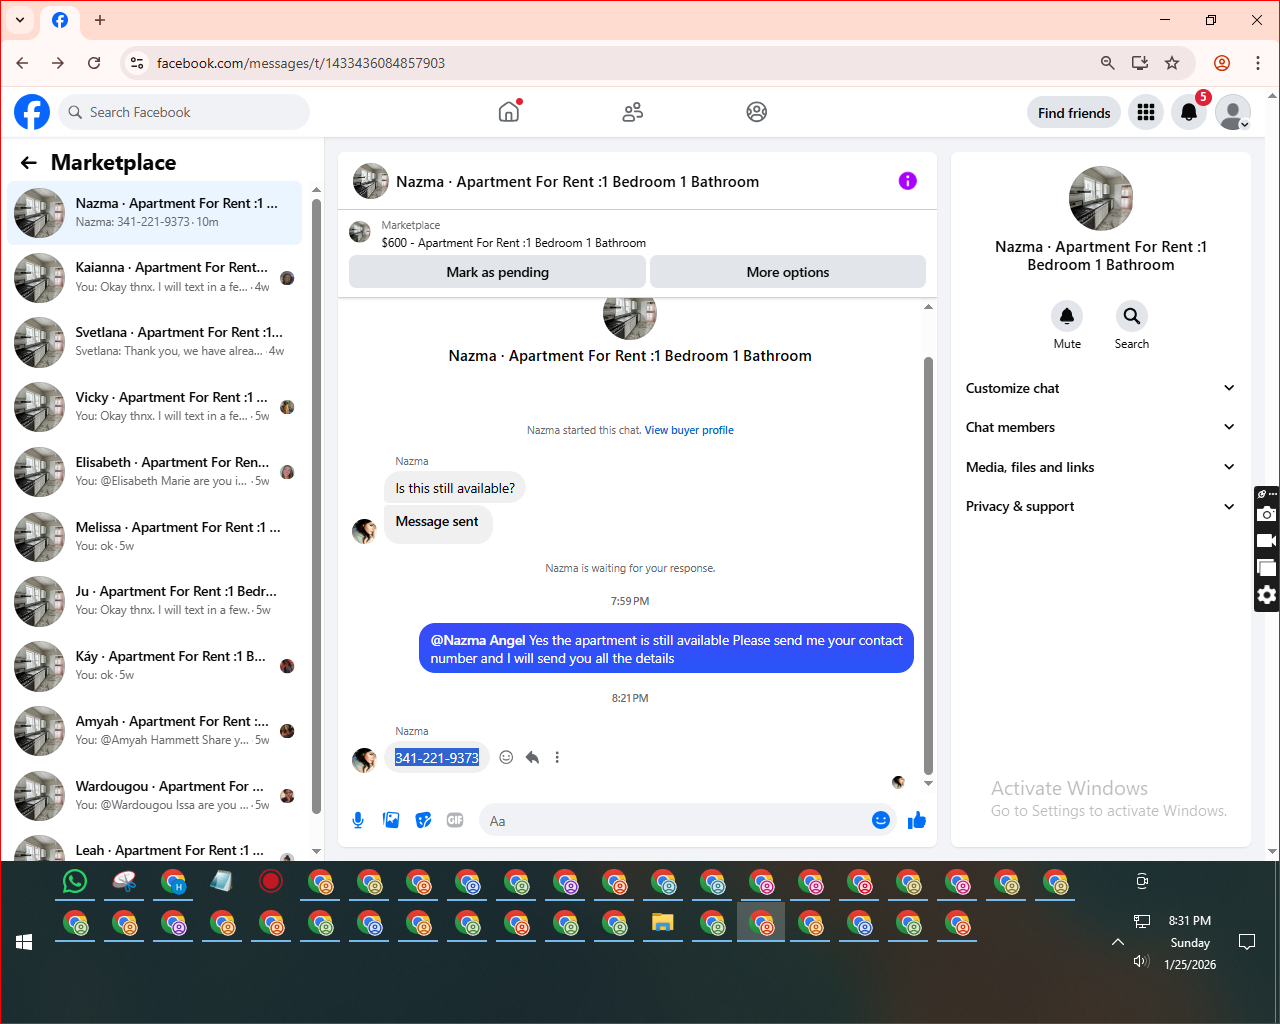Expand Media, files and links section
This screenshot has height=1024, width=1280.
point(1101,467)
